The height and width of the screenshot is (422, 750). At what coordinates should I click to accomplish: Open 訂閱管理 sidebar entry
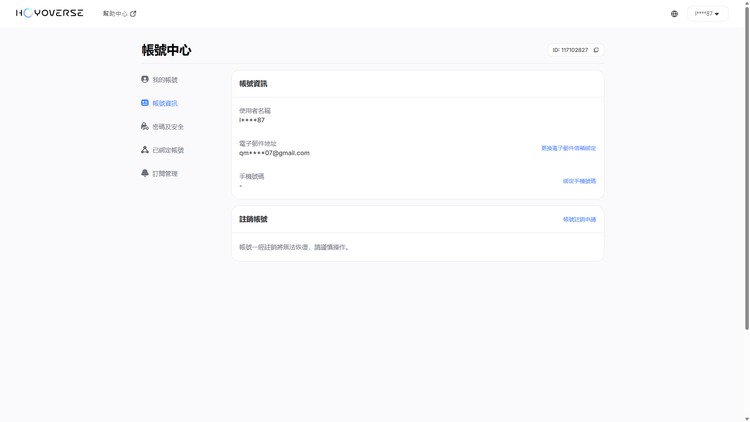pyautogui.click(x=165, y=174)
